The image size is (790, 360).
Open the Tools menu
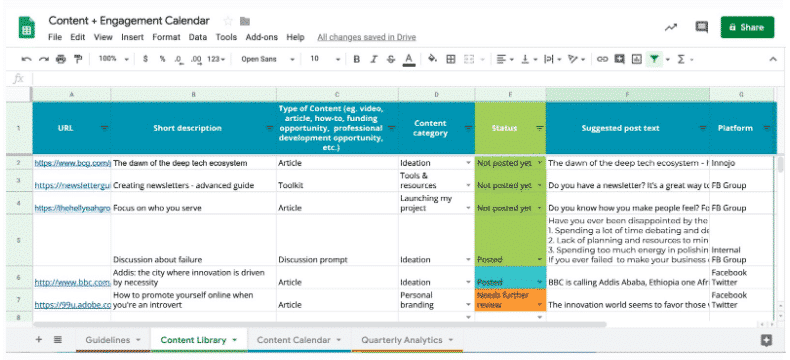pos(226,37)
